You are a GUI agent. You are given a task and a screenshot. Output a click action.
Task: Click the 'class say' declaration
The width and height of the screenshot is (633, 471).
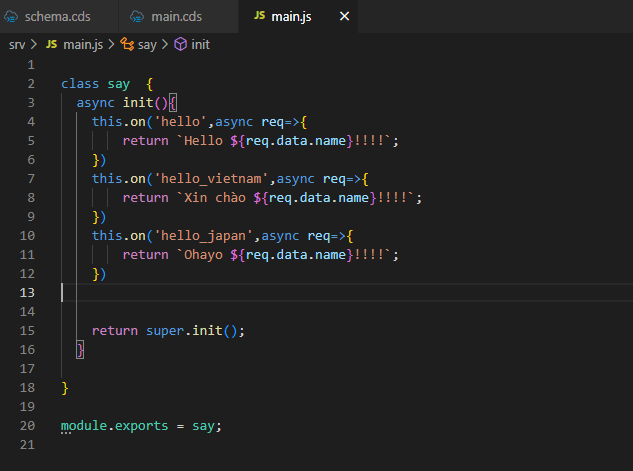[95, 83]
